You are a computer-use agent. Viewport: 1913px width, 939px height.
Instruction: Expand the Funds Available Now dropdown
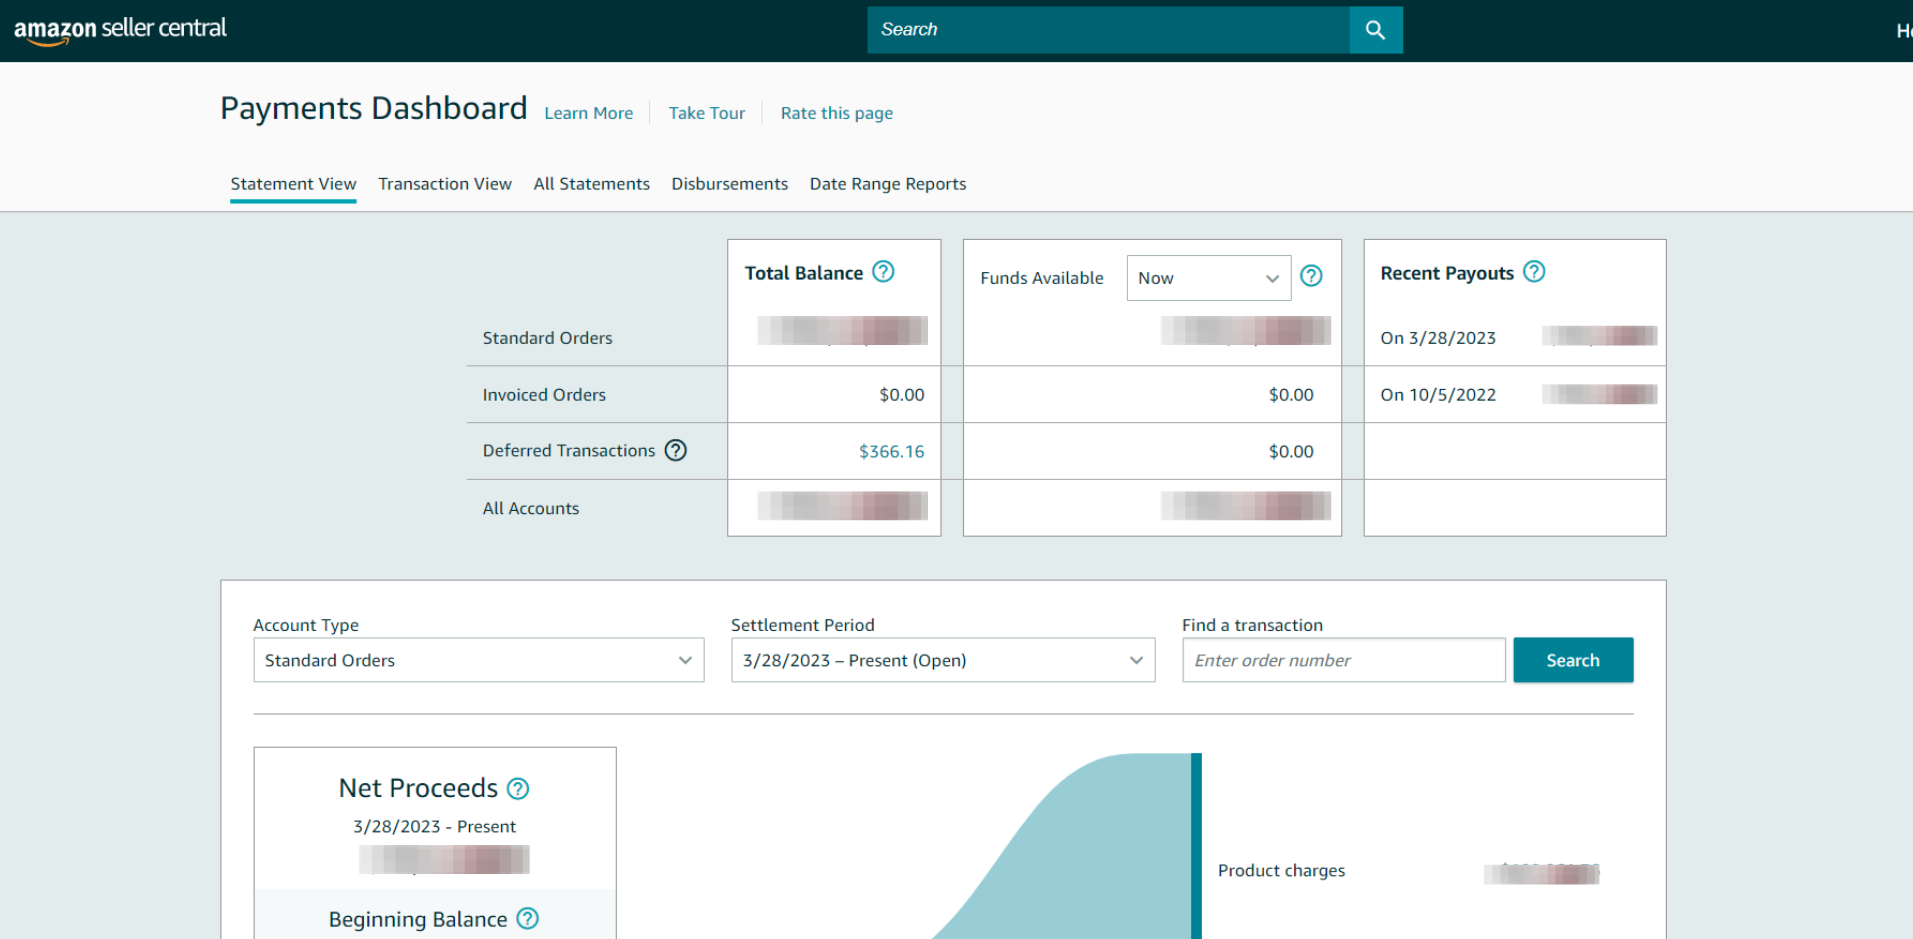pyautogui.click(x=1208, y=278)
